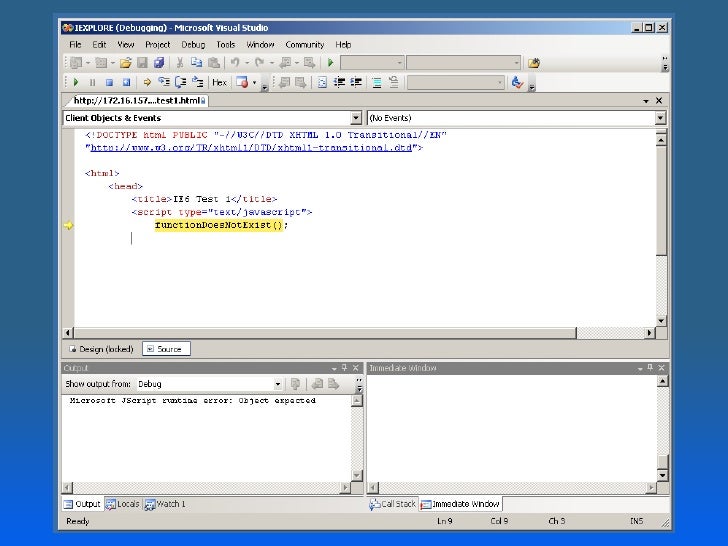This screenshot has width=728, height=546.
Task: Toggle Hex display mode
Action: coord(219,82)
